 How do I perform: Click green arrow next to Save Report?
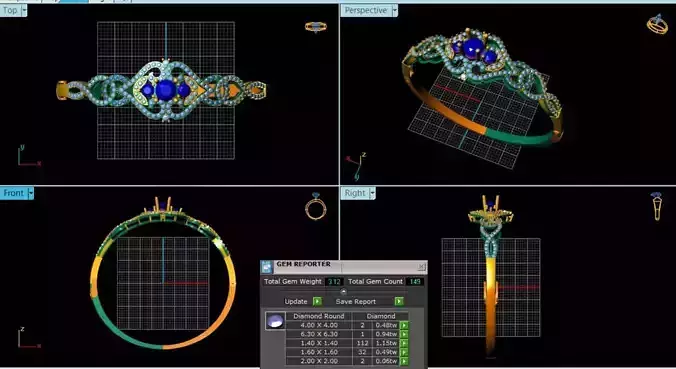click(399, 301)
